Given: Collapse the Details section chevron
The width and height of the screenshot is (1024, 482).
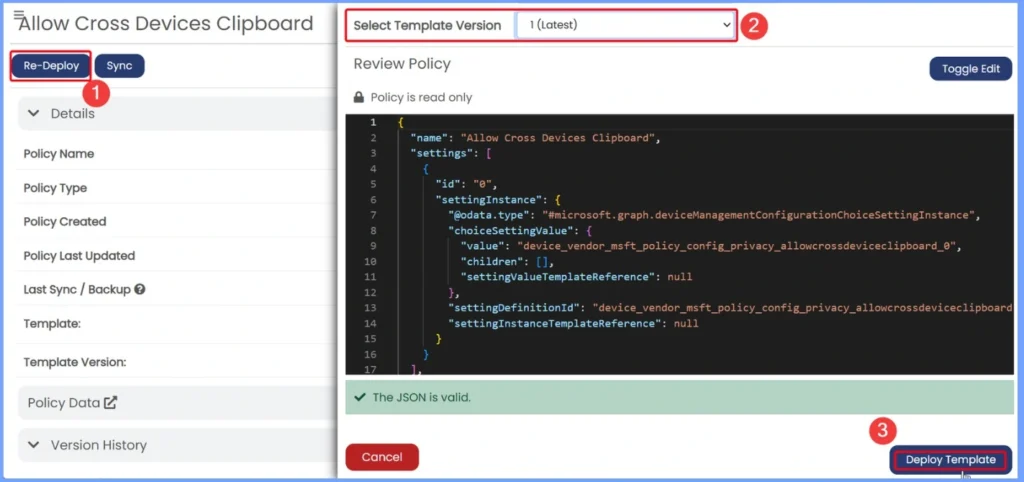Looking at the screenshot, I should 34,114.
